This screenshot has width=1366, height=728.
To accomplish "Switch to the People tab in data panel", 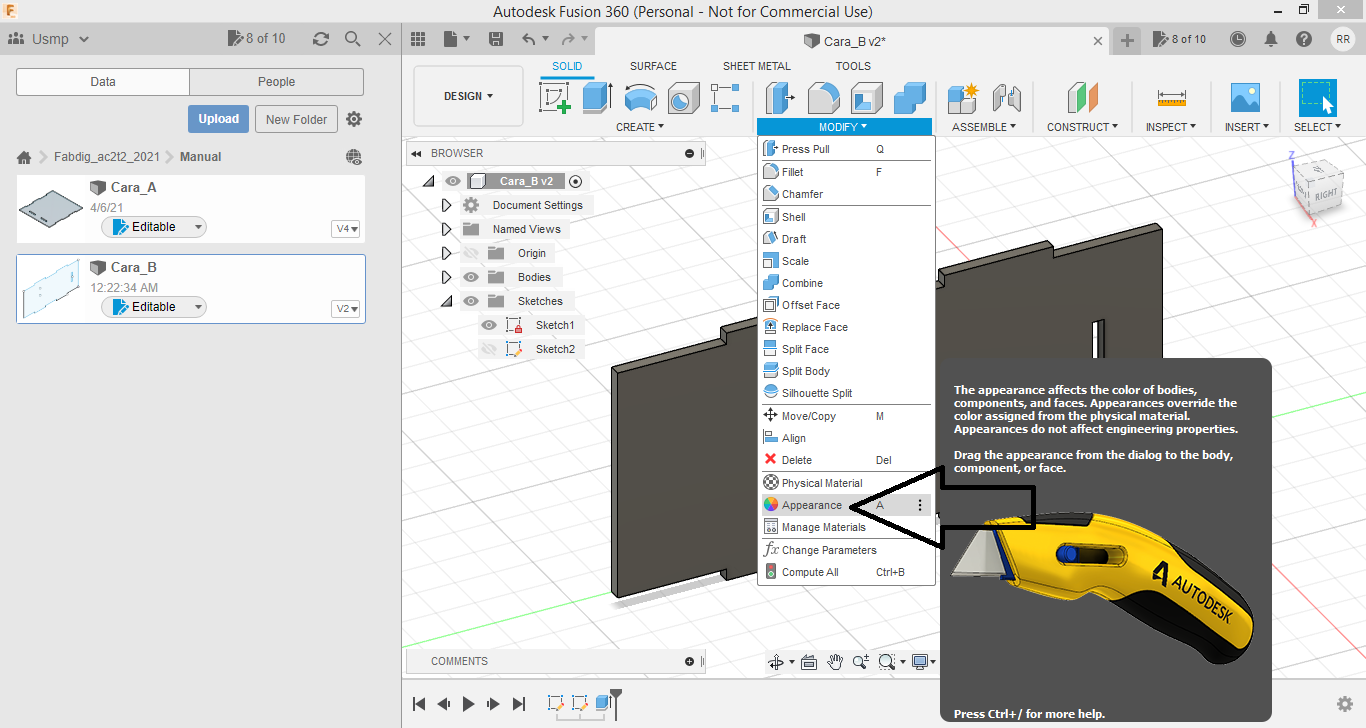I will [276, 82].
